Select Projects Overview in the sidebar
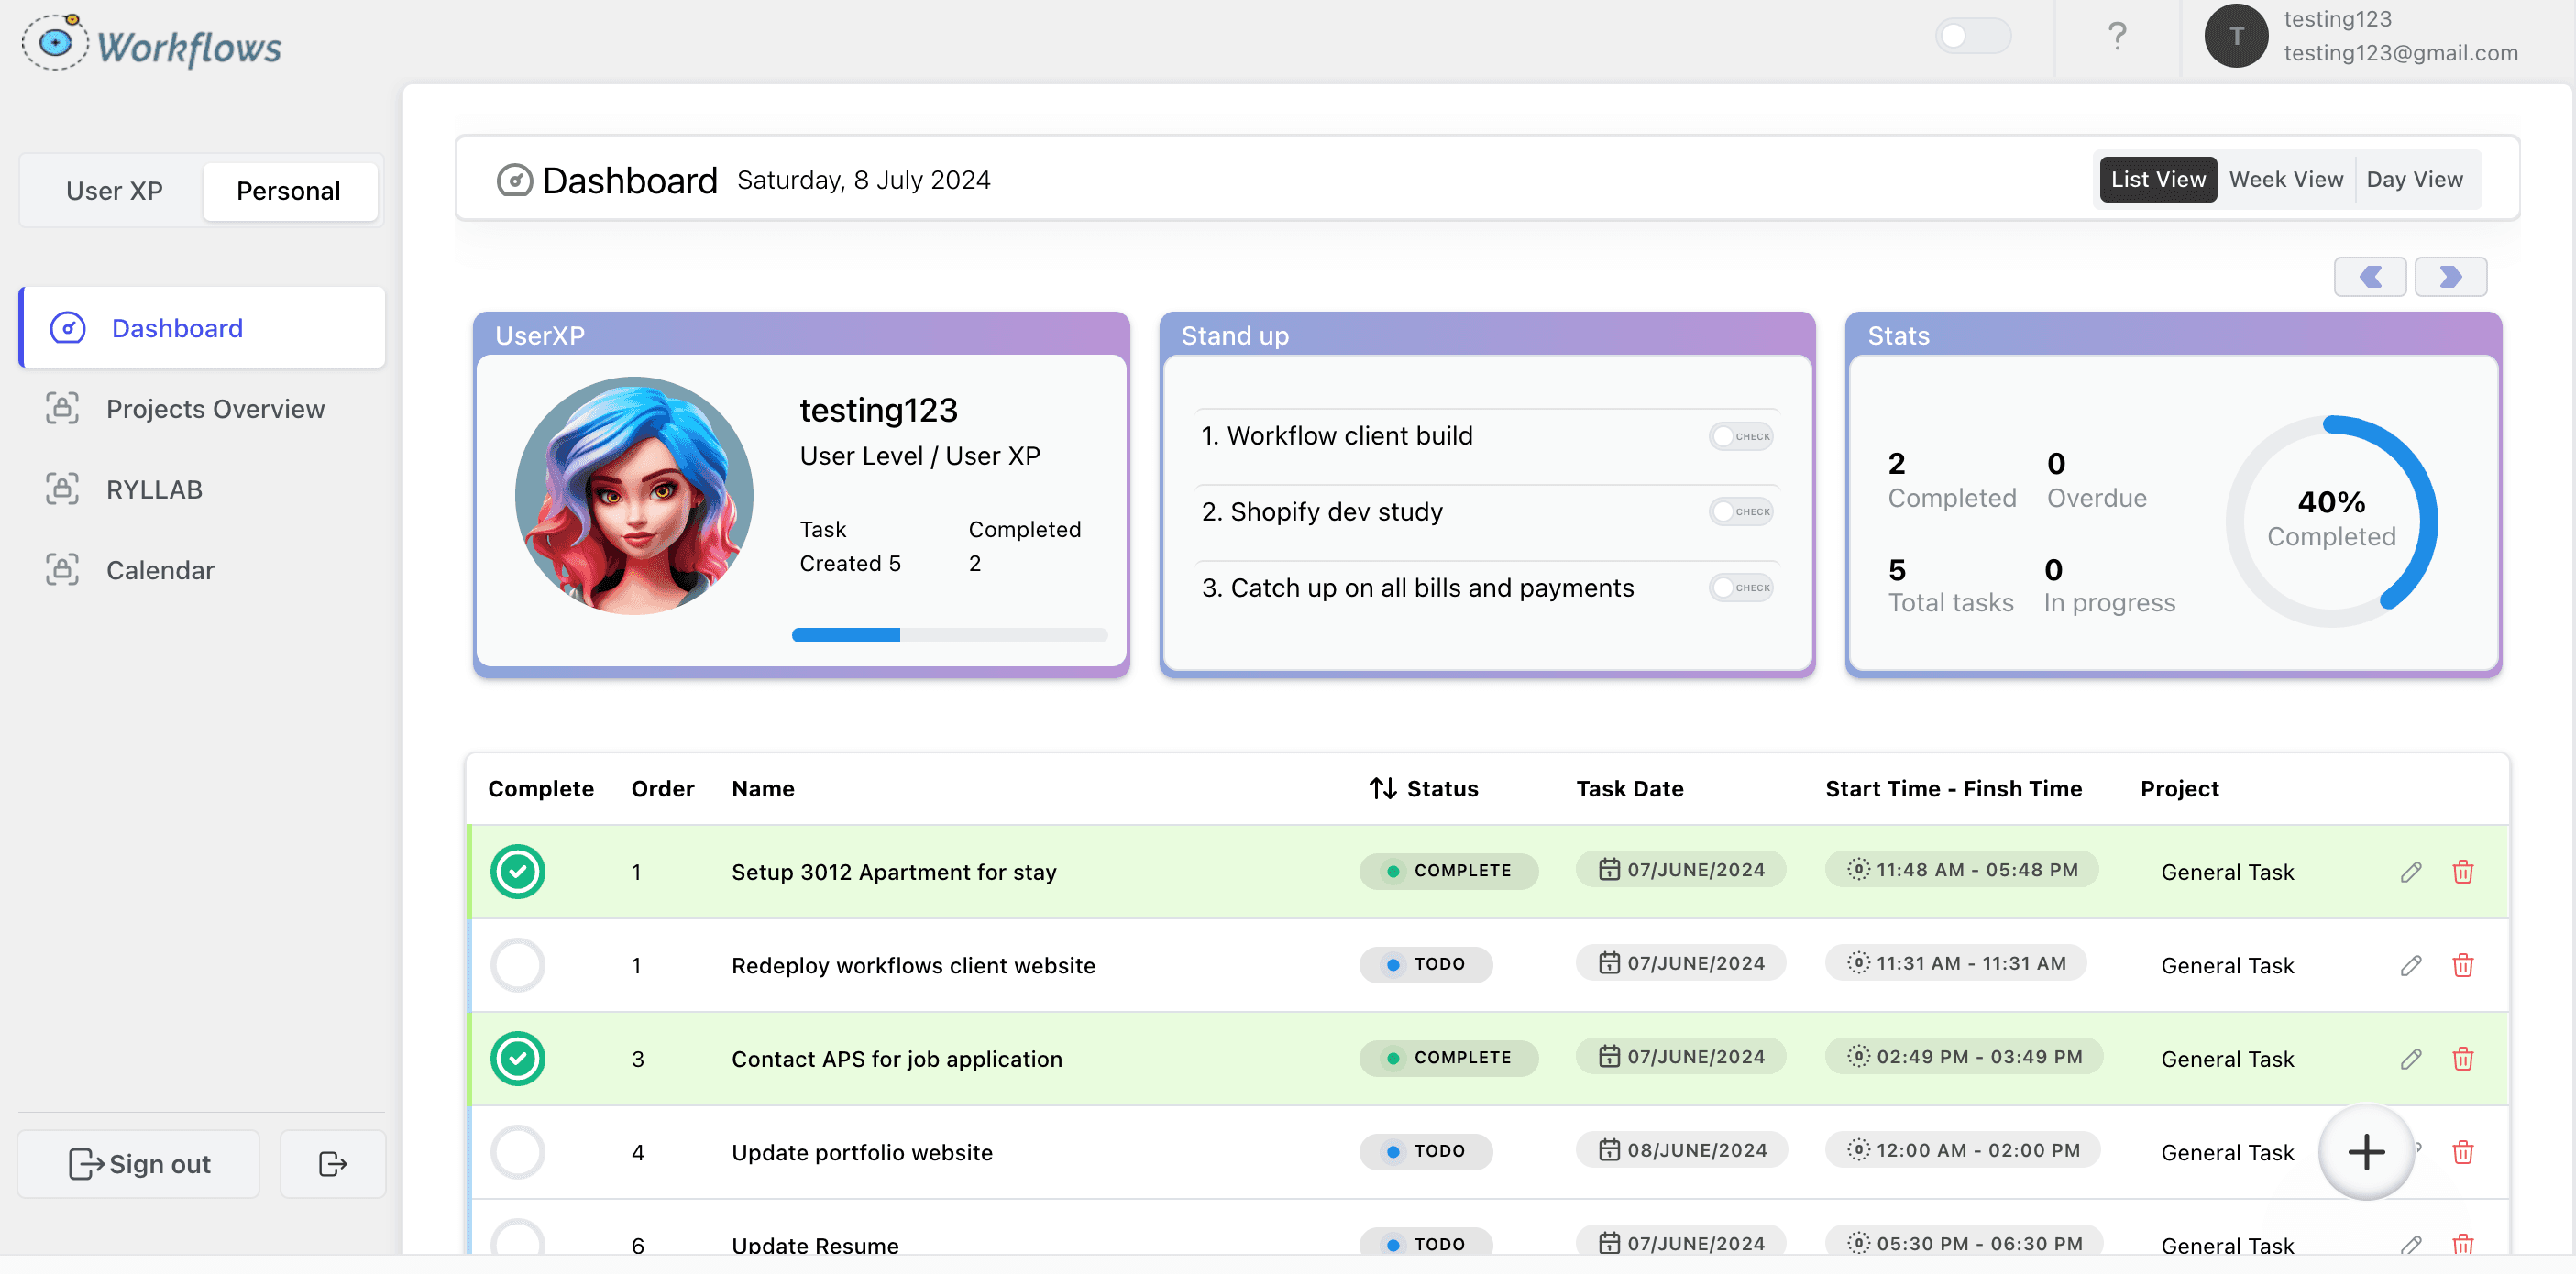The image size is (2576, 1274). pos(215,408)
